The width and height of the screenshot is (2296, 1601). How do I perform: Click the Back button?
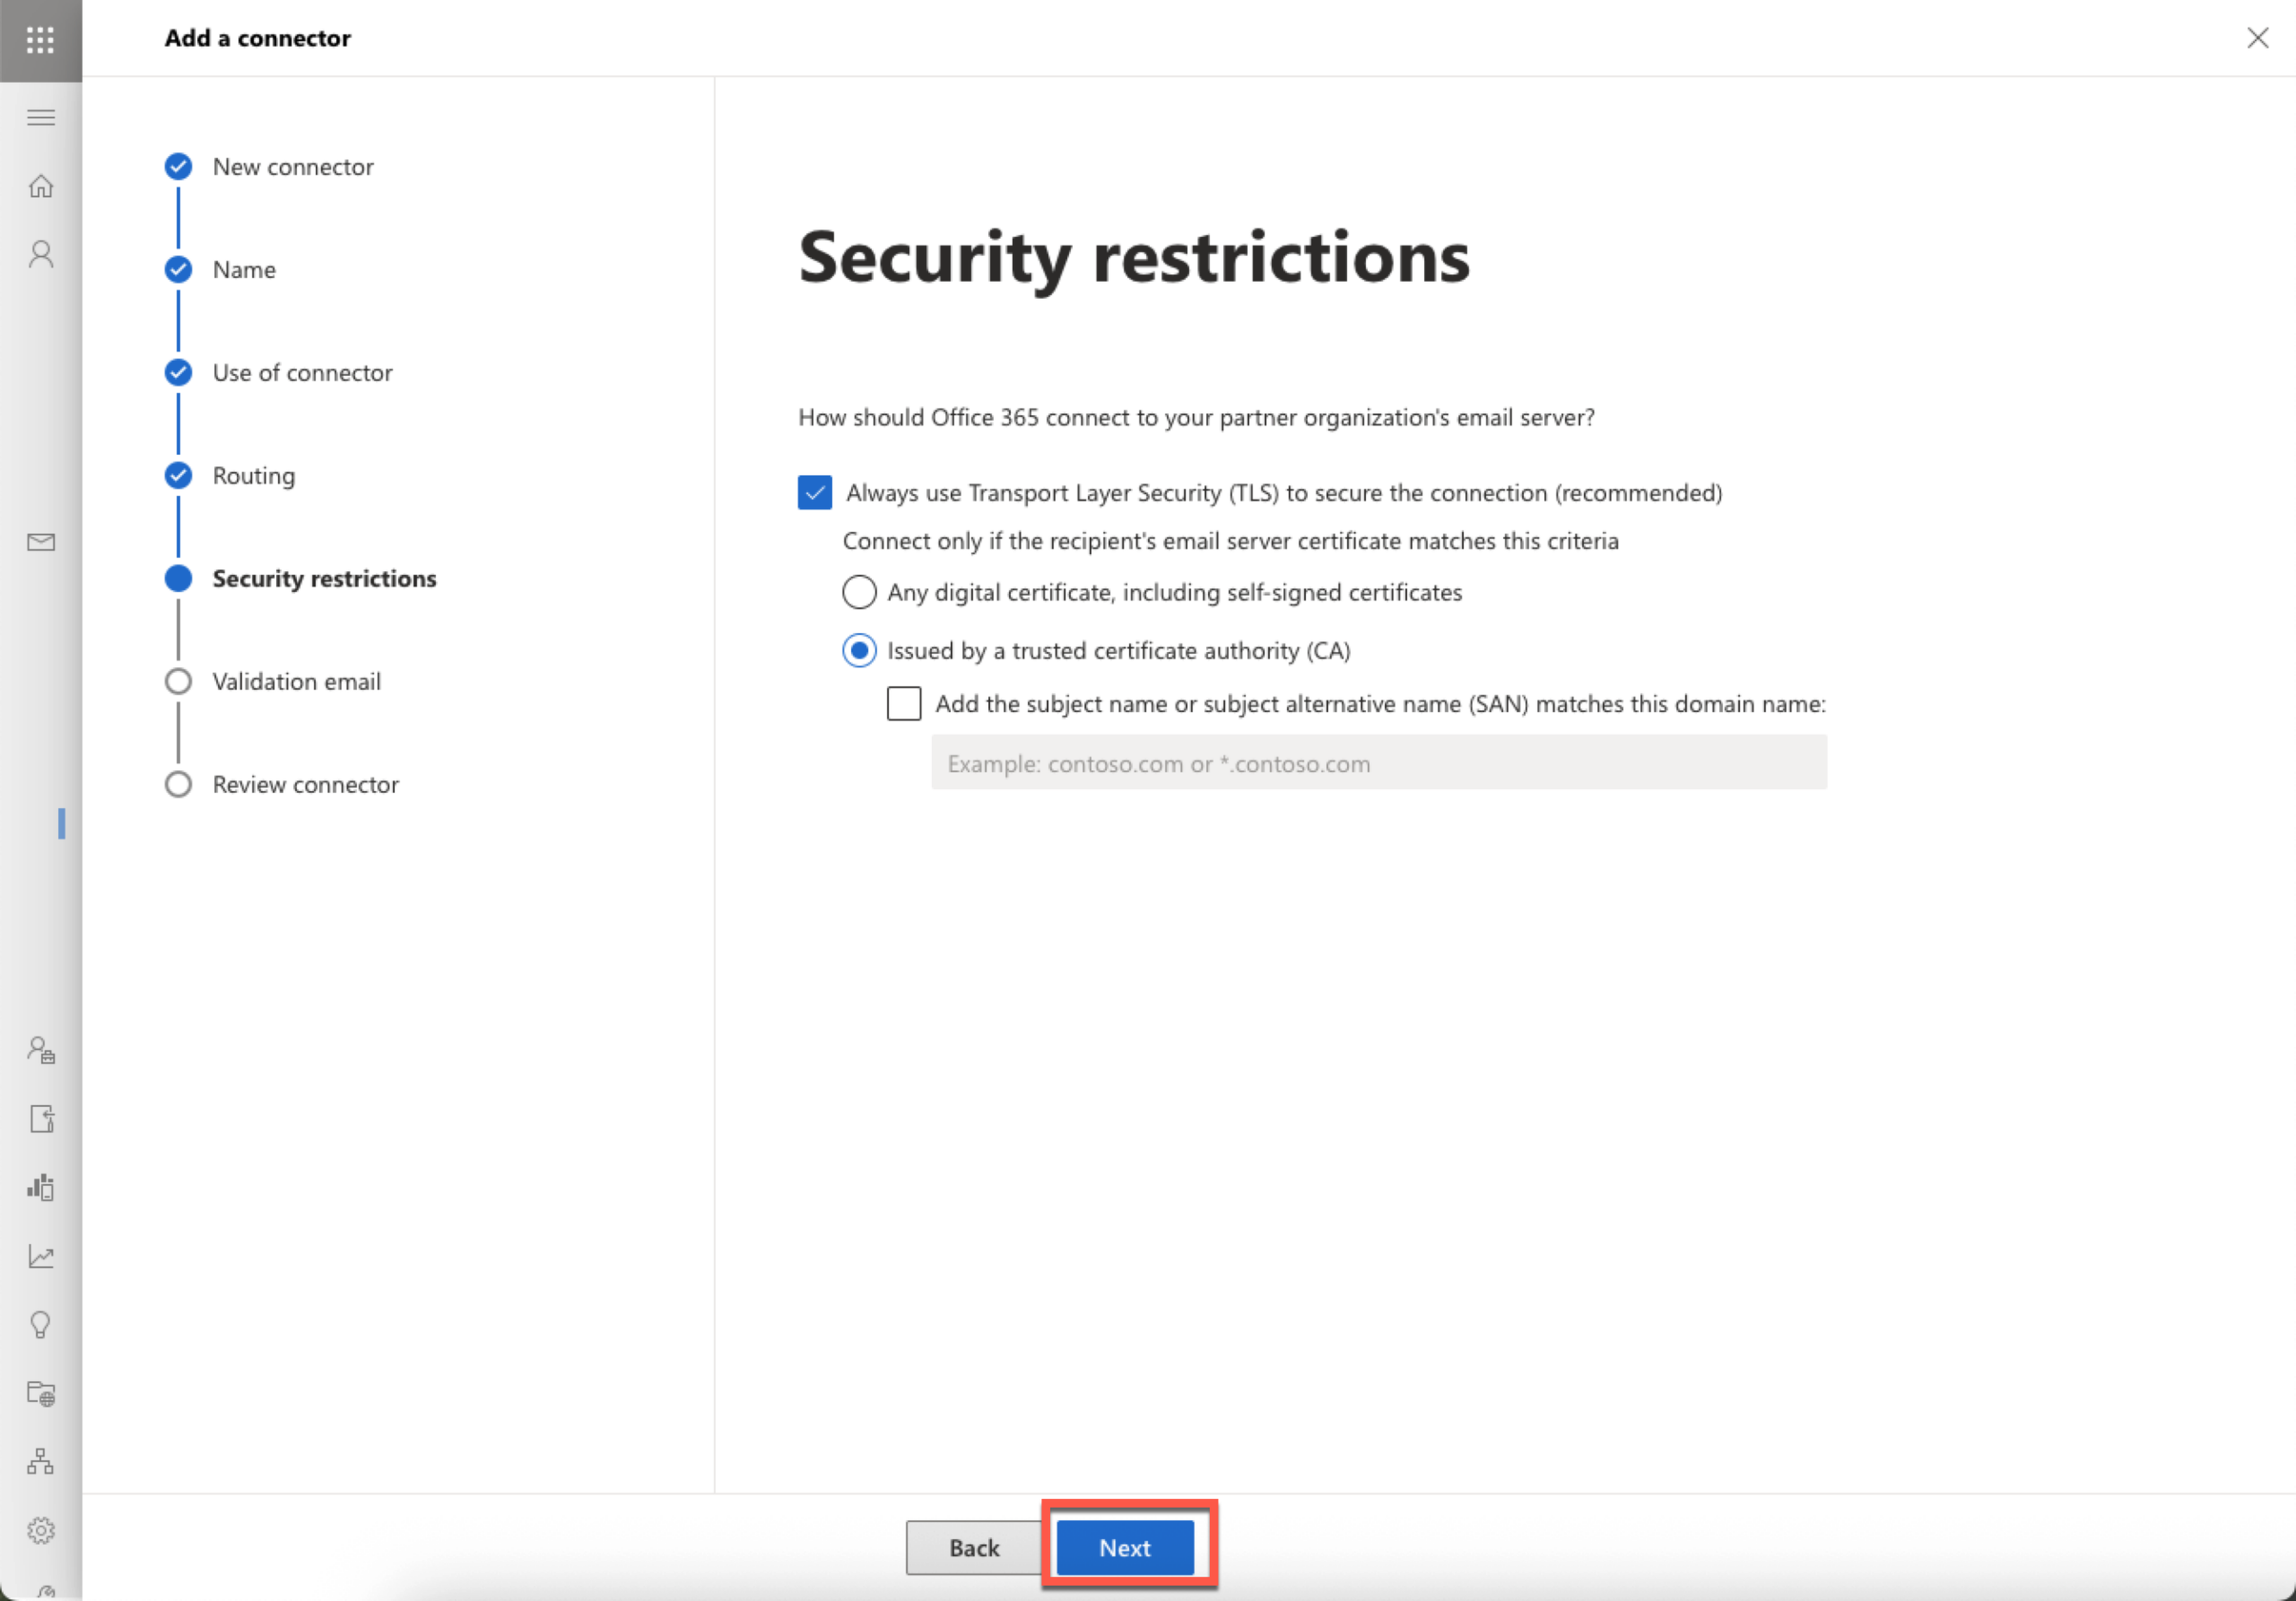[974, 1547]
